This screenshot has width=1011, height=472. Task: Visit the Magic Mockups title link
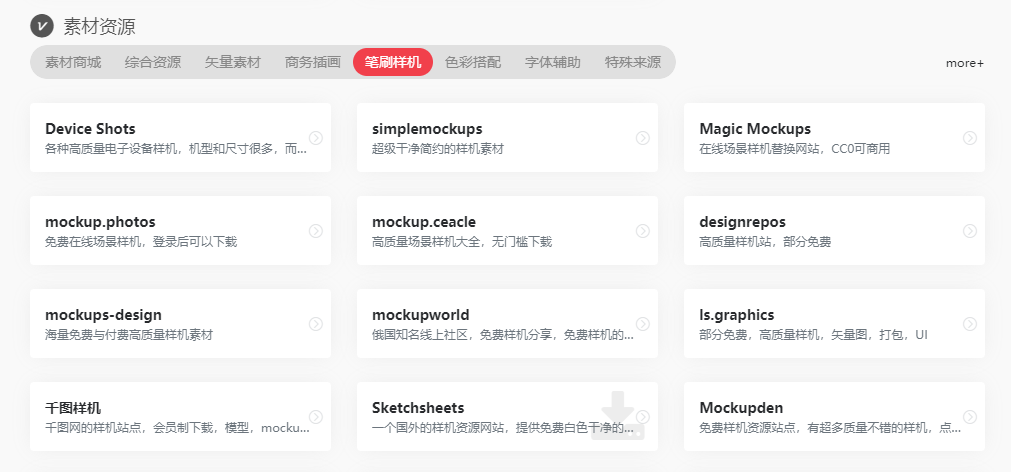(755, 129)
